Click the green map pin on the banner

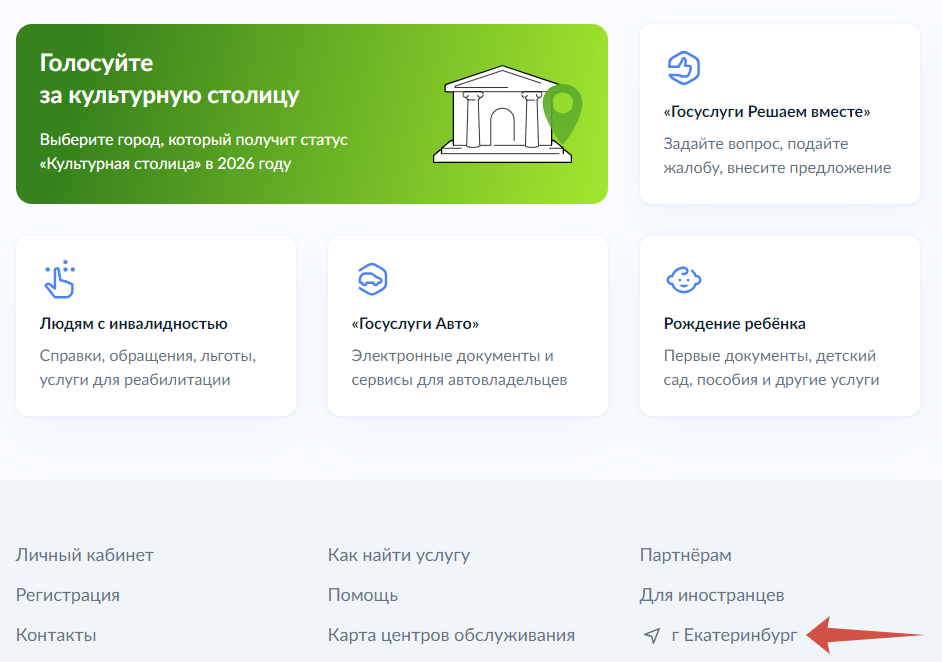pyautogui.click(x=564, y=110)
